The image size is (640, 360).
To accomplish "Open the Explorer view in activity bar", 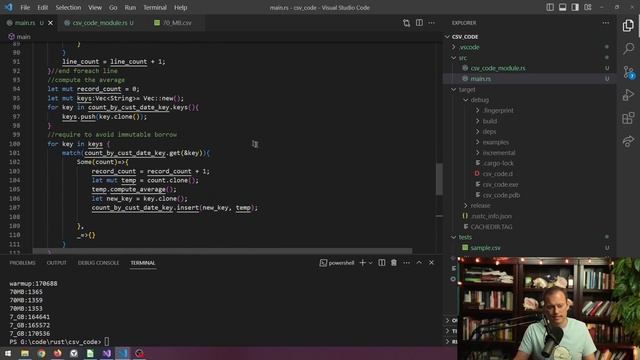I will [628, 26].
